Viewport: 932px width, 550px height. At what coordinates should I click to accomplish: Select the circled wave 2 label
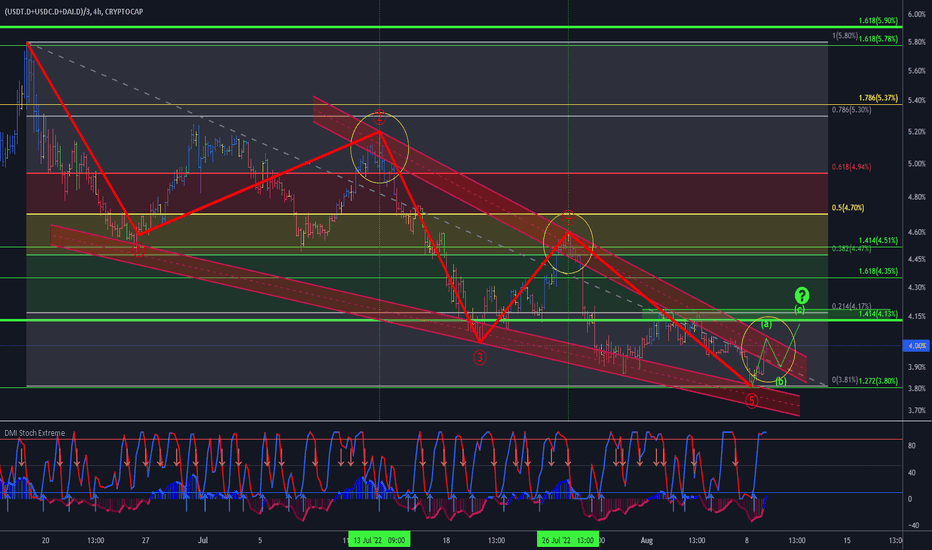click(380, 117)
